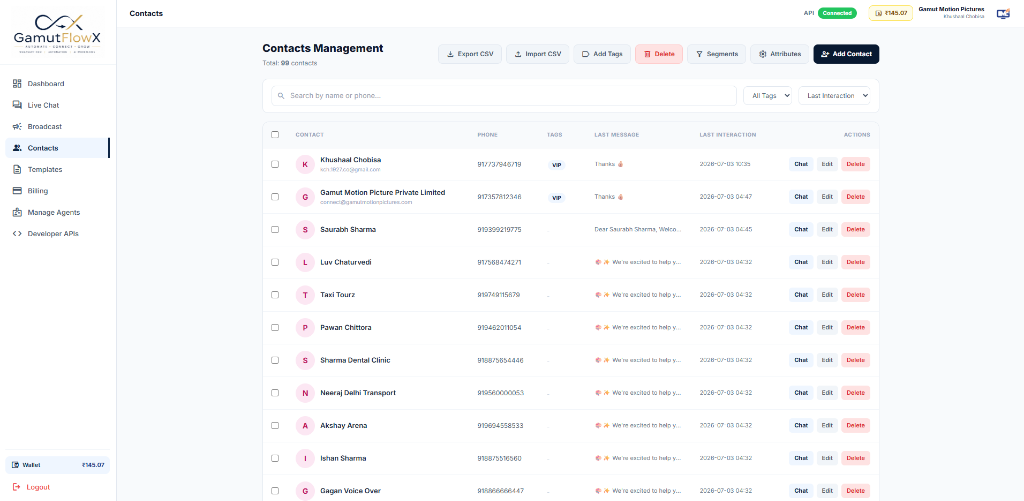This screenshot has width=1024, height=501.
Task: Click phone number 917737946719
Action: [499, 165]
